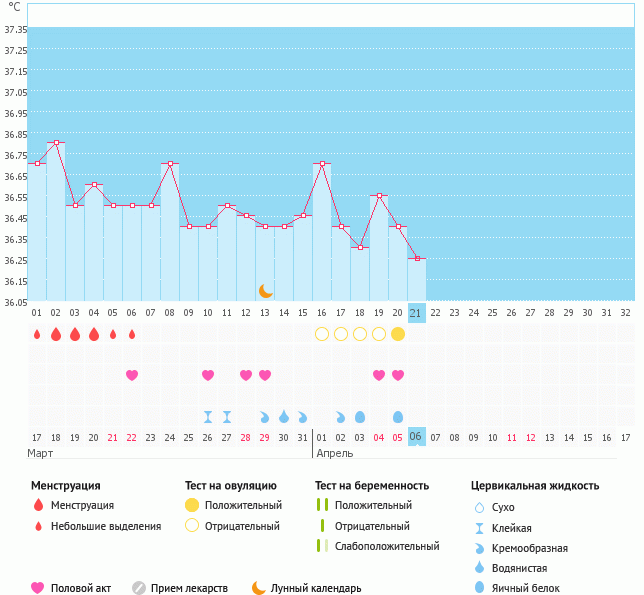Click the moon icon on cycle day 13
Screen dimensions: 644x595
click(265, 290)
